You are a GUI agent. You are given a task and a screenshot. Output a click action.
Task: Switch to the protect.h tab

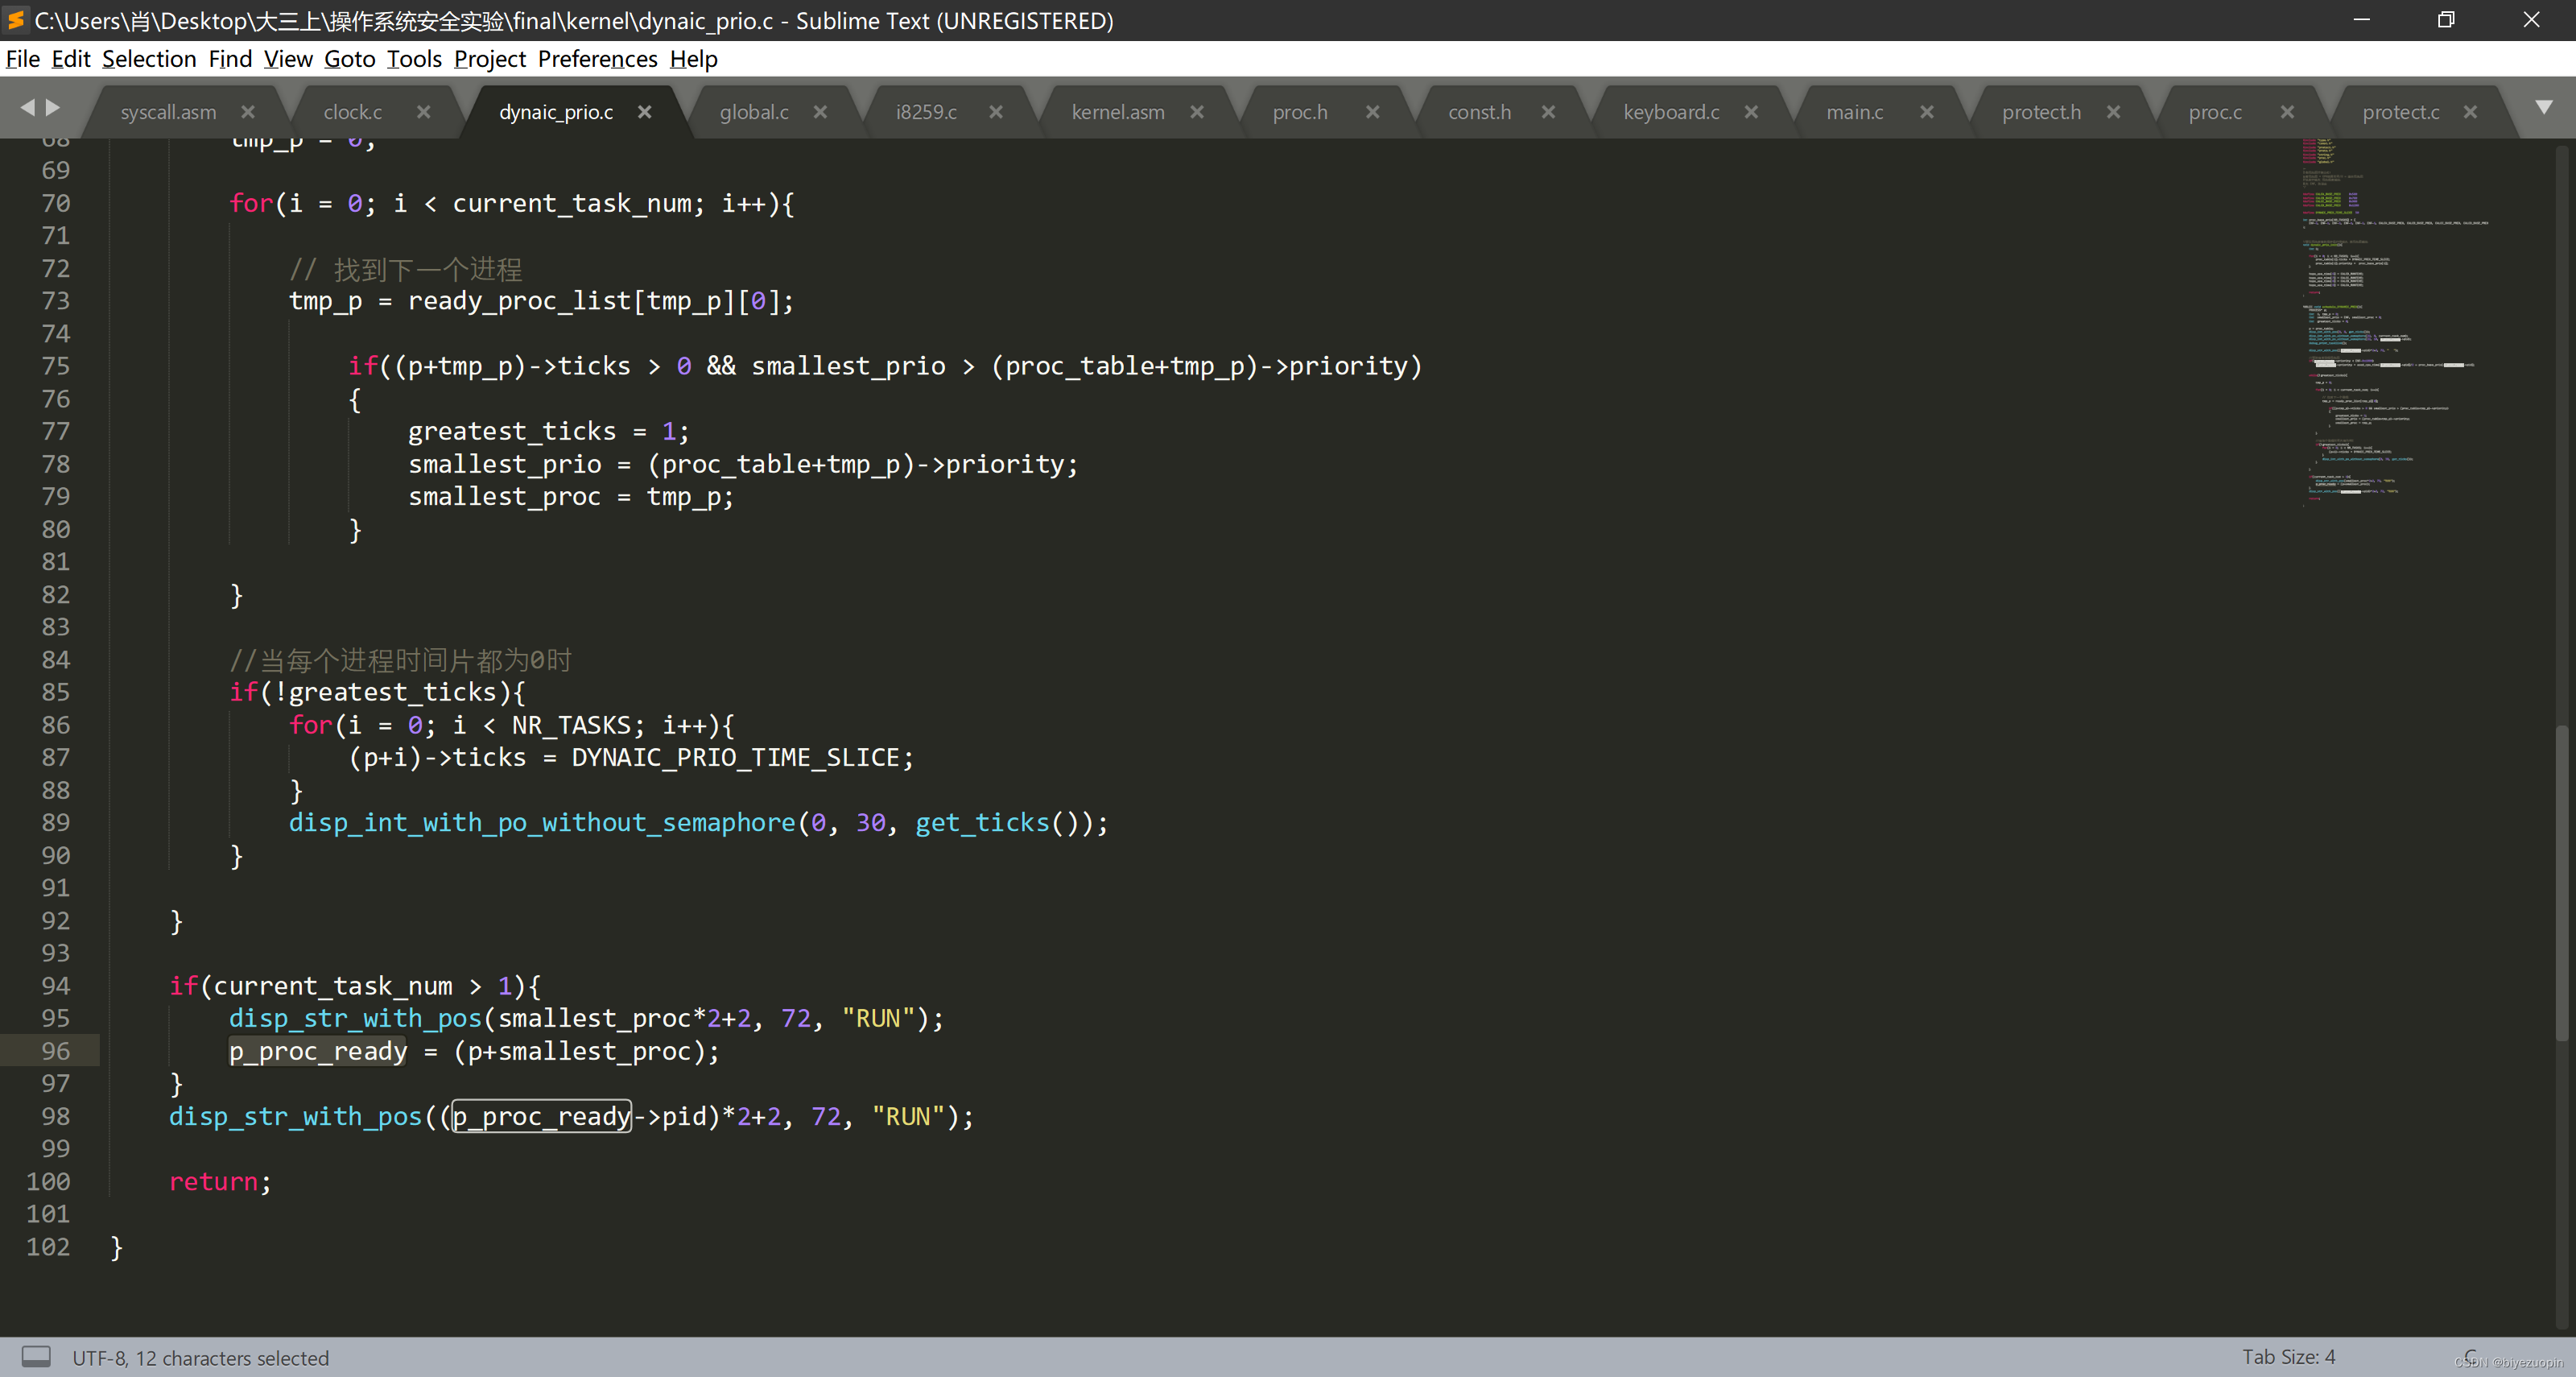click(2041, 112)
